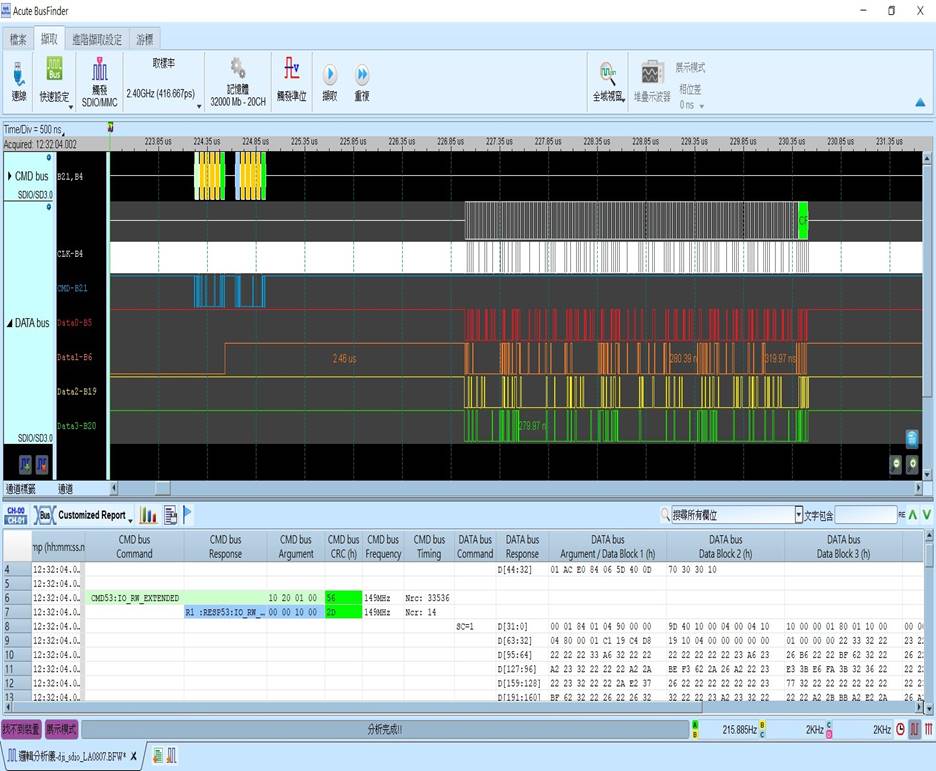Expand the CMD bus channel group
936x771 pixels.
click(x=11, y=176)
